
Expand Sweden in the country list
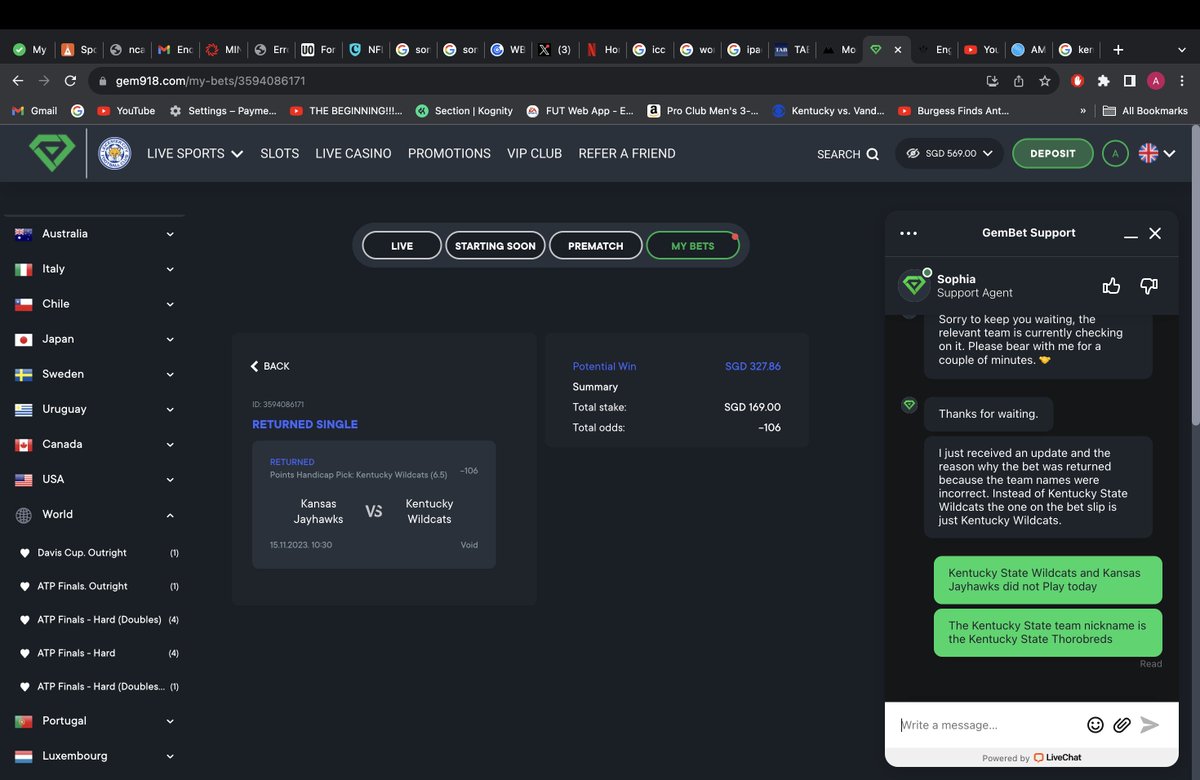(x=95, y=374)
